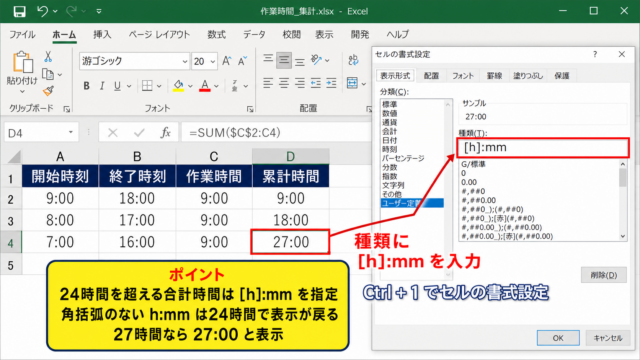Click the Borders icon
The height and width of the screenshot is (360, 640).
coord(147,86)
